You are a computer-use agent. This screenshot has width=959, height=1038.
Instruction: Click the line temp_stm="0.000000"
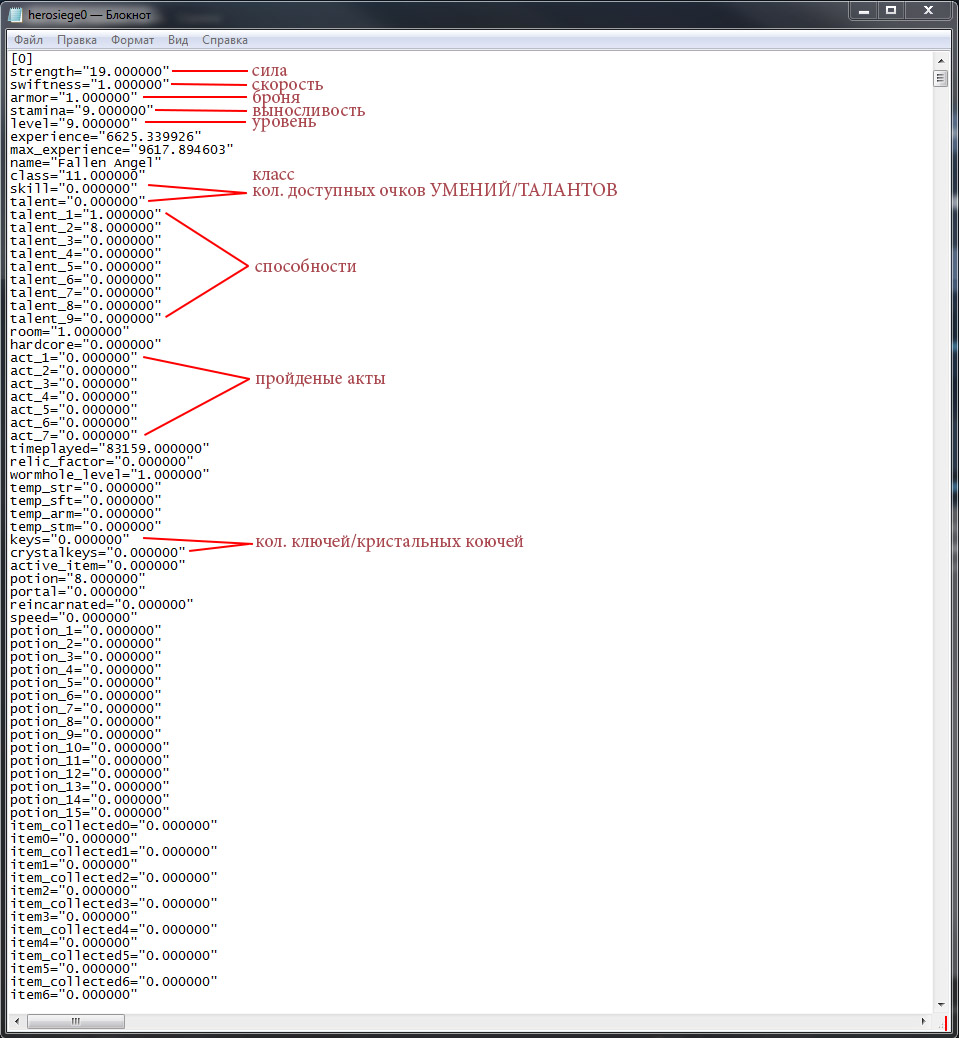[85, 527]
